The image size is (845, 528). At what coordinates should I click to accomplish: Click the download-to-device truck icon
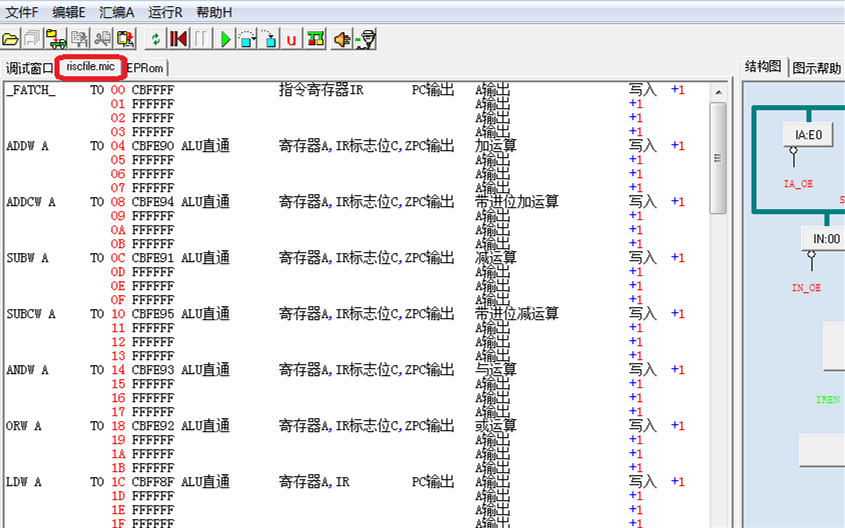point(56,39)
